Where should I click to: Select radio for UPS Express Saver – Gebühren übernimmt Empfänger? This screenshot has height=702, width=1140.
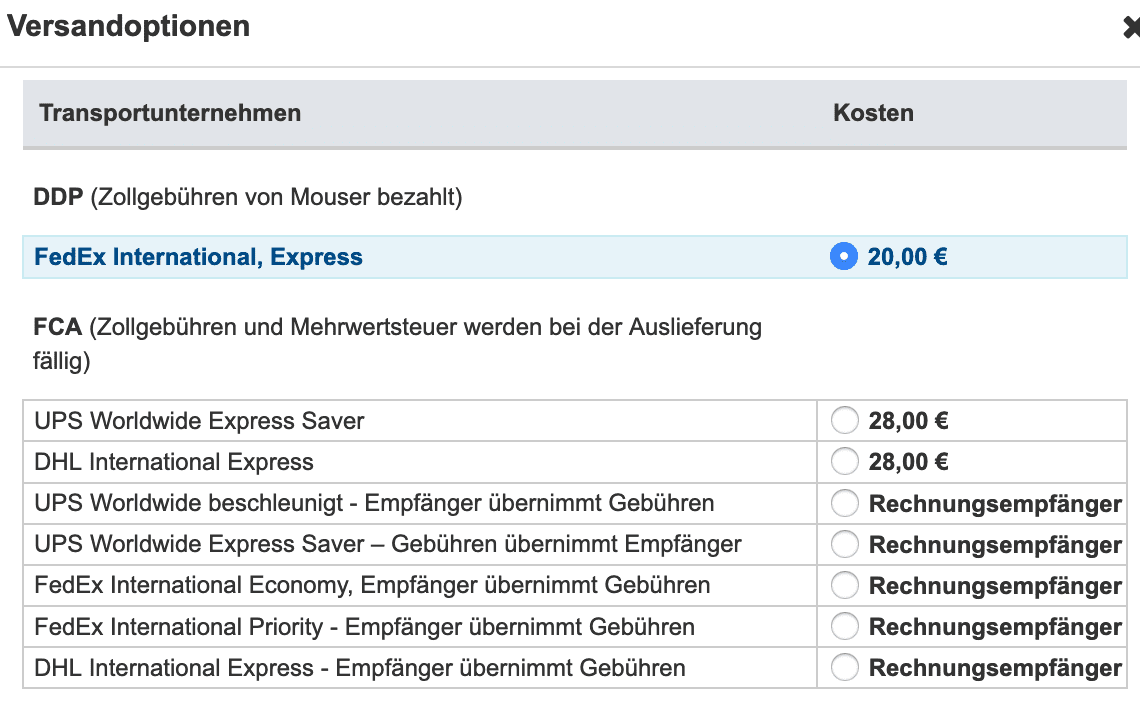845,544
